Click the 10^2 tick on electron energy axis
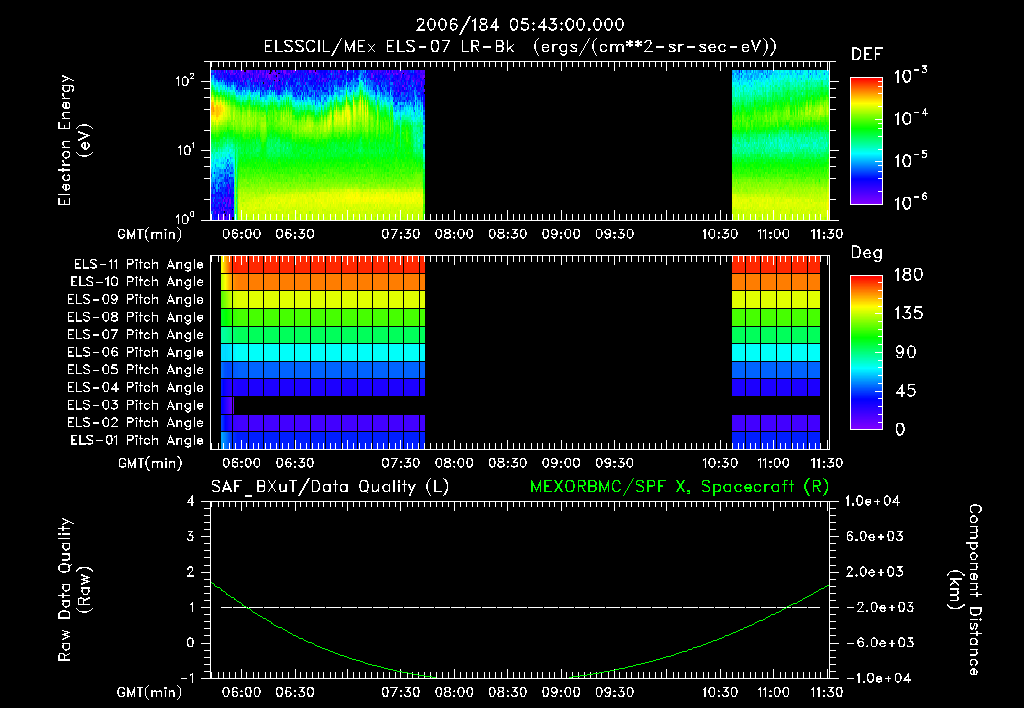The height and width of the screenshot is (708, 1024). point(185,81)
